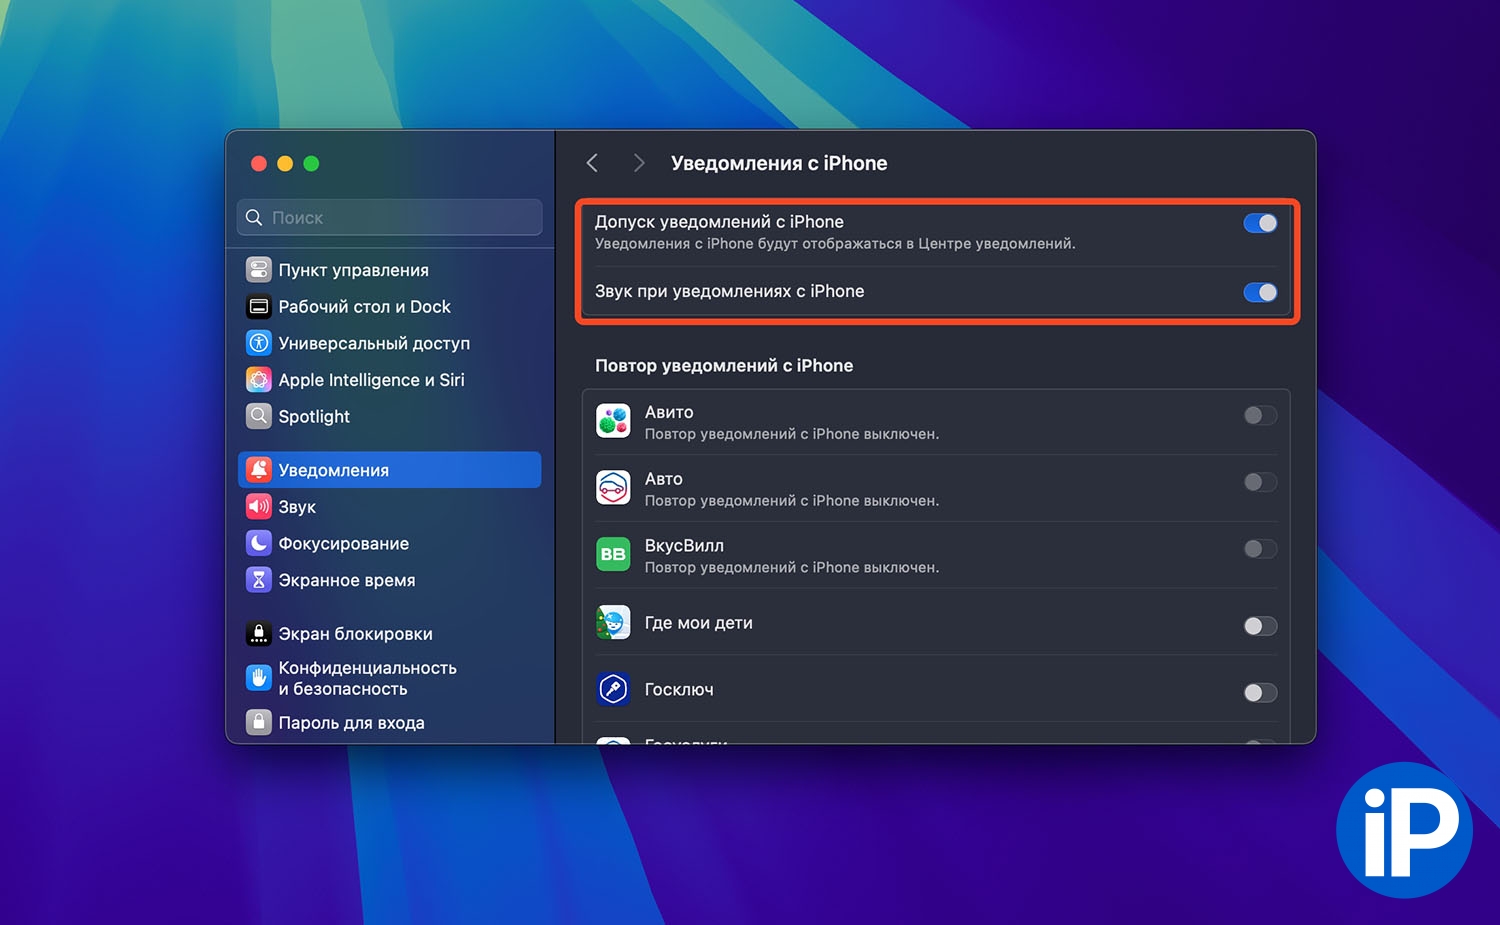Enable notification mirroring for Авто

click(x=1260, y=482)
